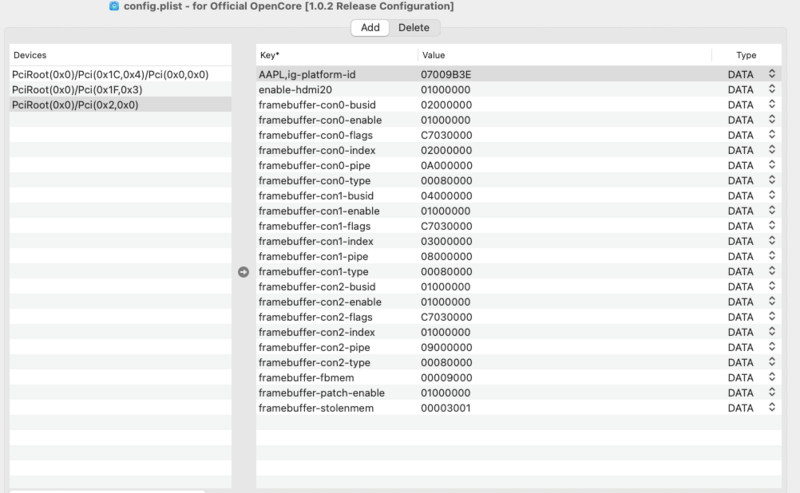Click the Add button

tap(370, 28)
